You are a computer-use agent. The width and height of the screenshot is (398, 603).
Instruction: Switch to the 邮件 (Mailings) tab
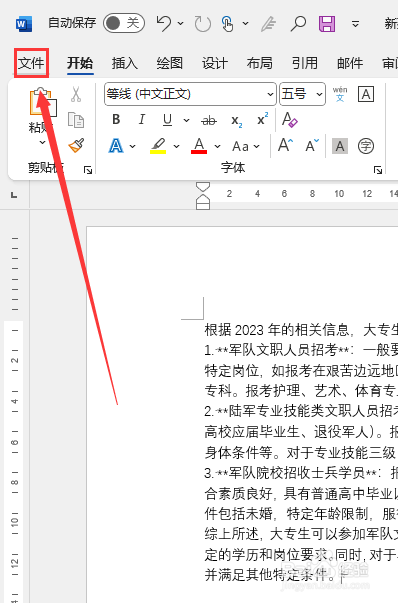pyautogui.click(x=350, y=63)
